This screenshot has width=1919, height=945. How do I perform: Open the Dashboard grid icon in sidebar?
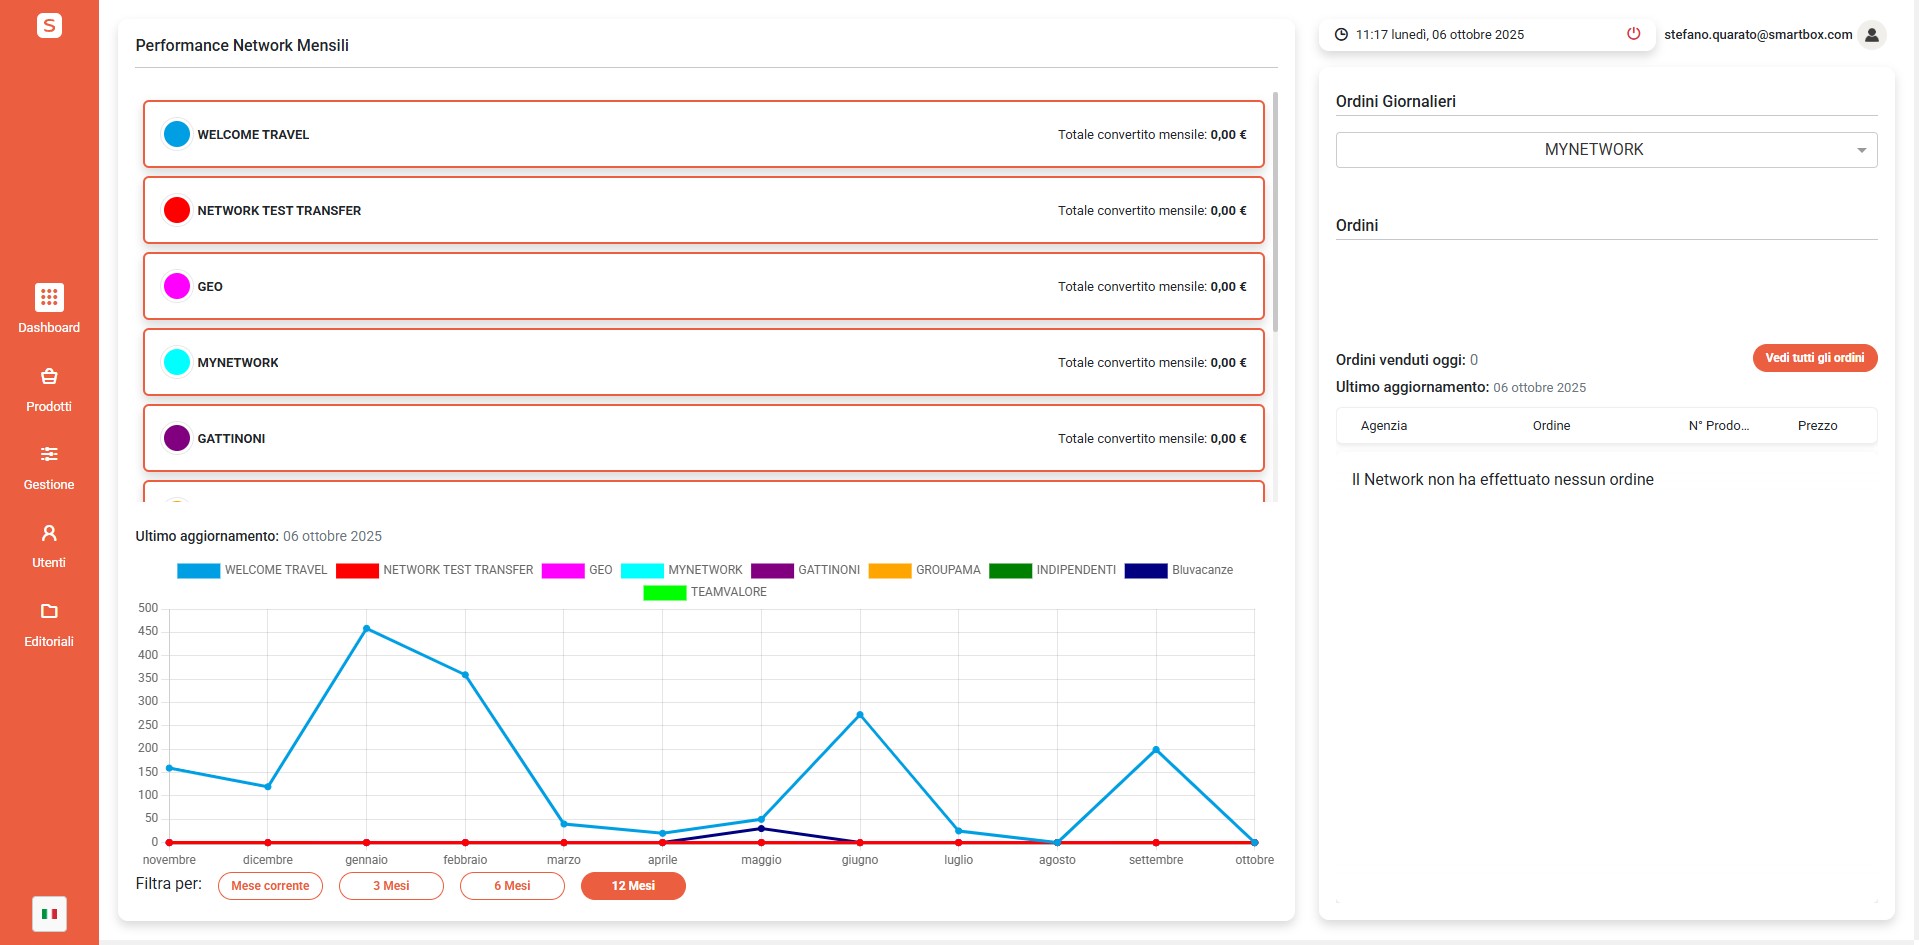coord(49,297)
